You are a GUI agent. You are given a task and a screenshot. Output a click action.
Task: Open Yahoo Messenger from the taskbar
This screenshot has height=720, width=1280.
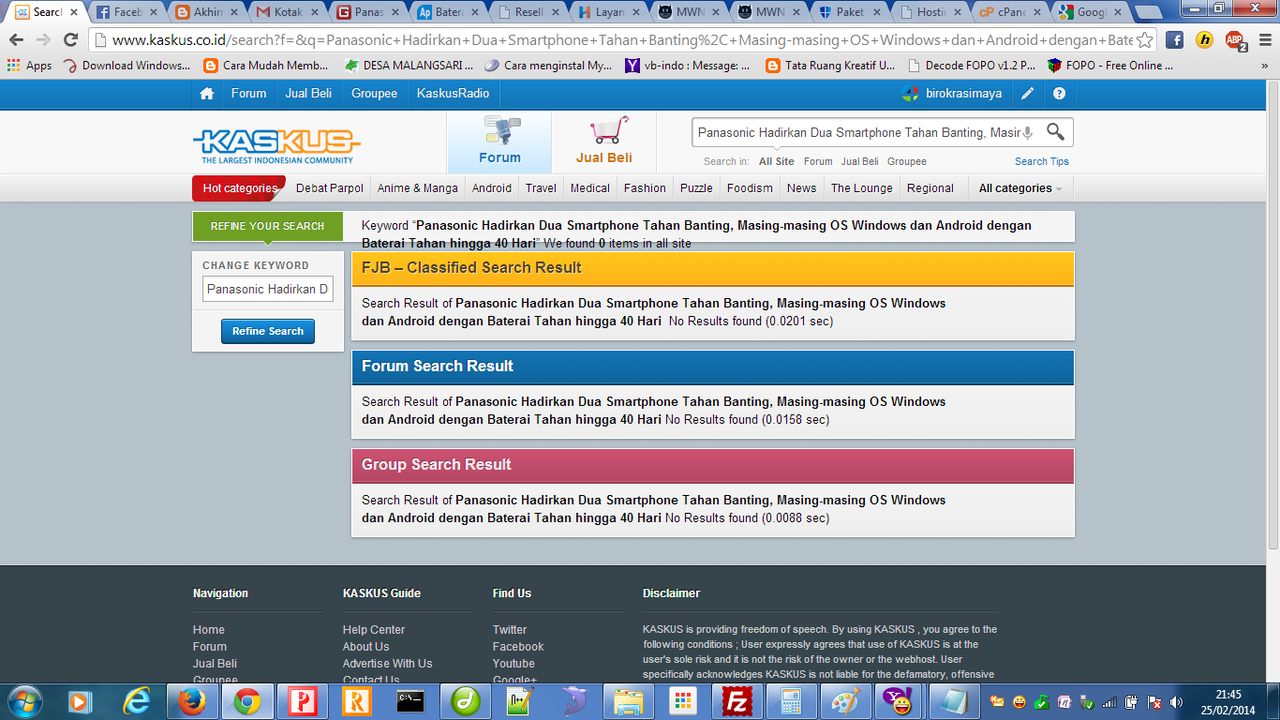898,702
